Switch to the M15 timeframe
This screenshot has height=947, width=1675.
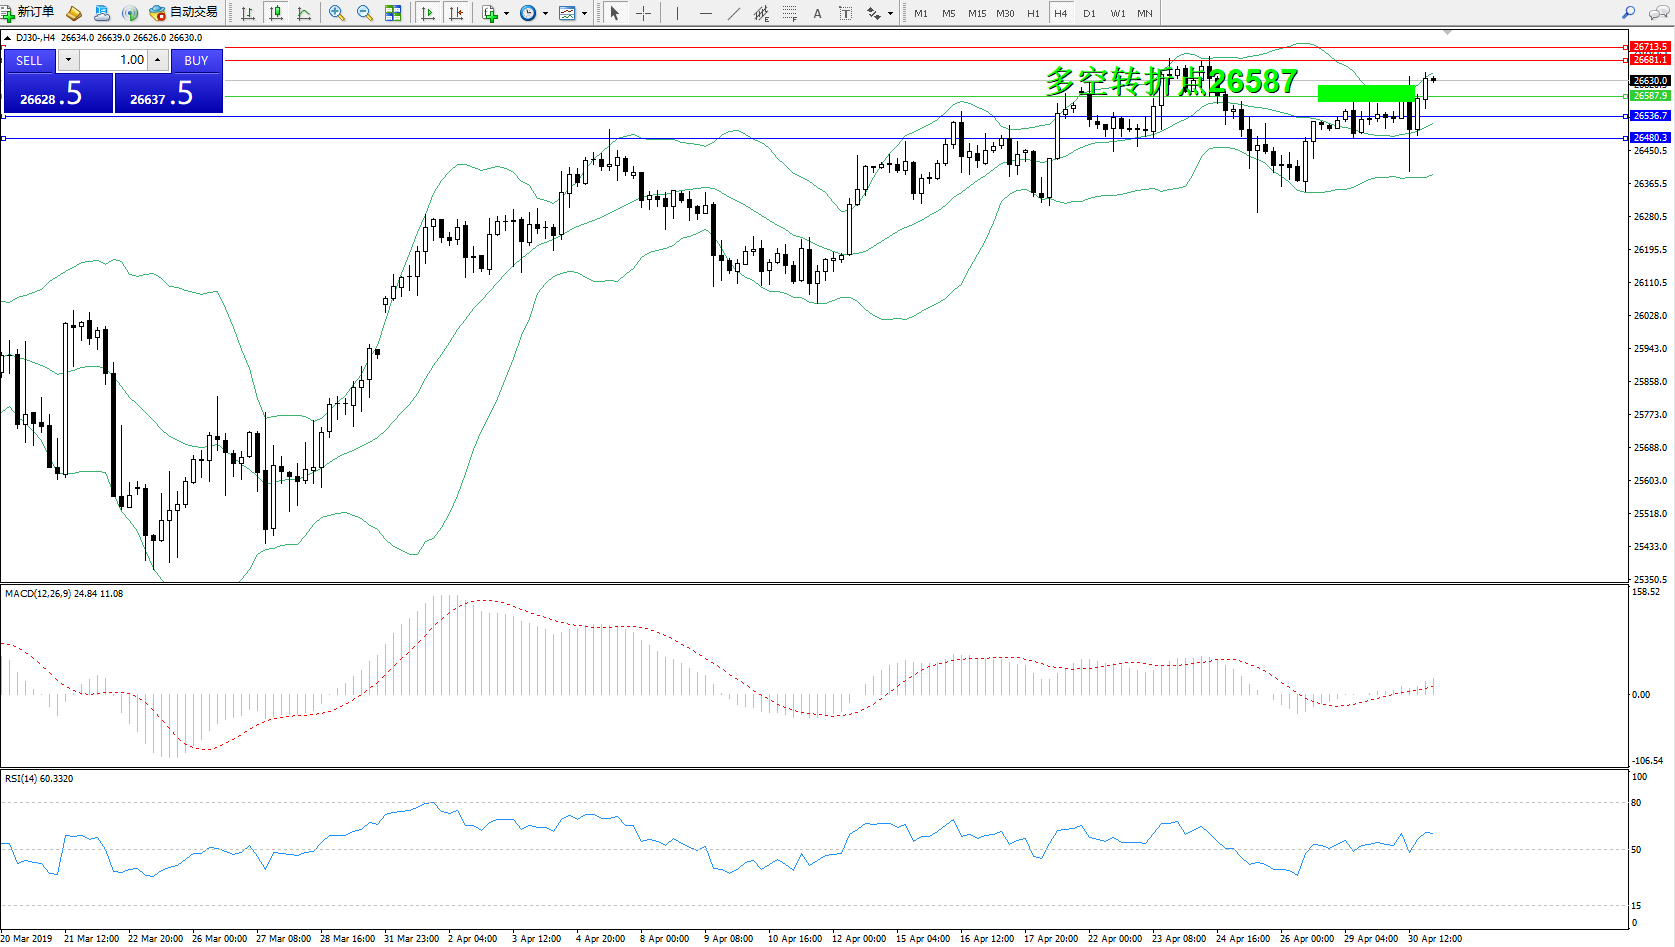(976, 13)
